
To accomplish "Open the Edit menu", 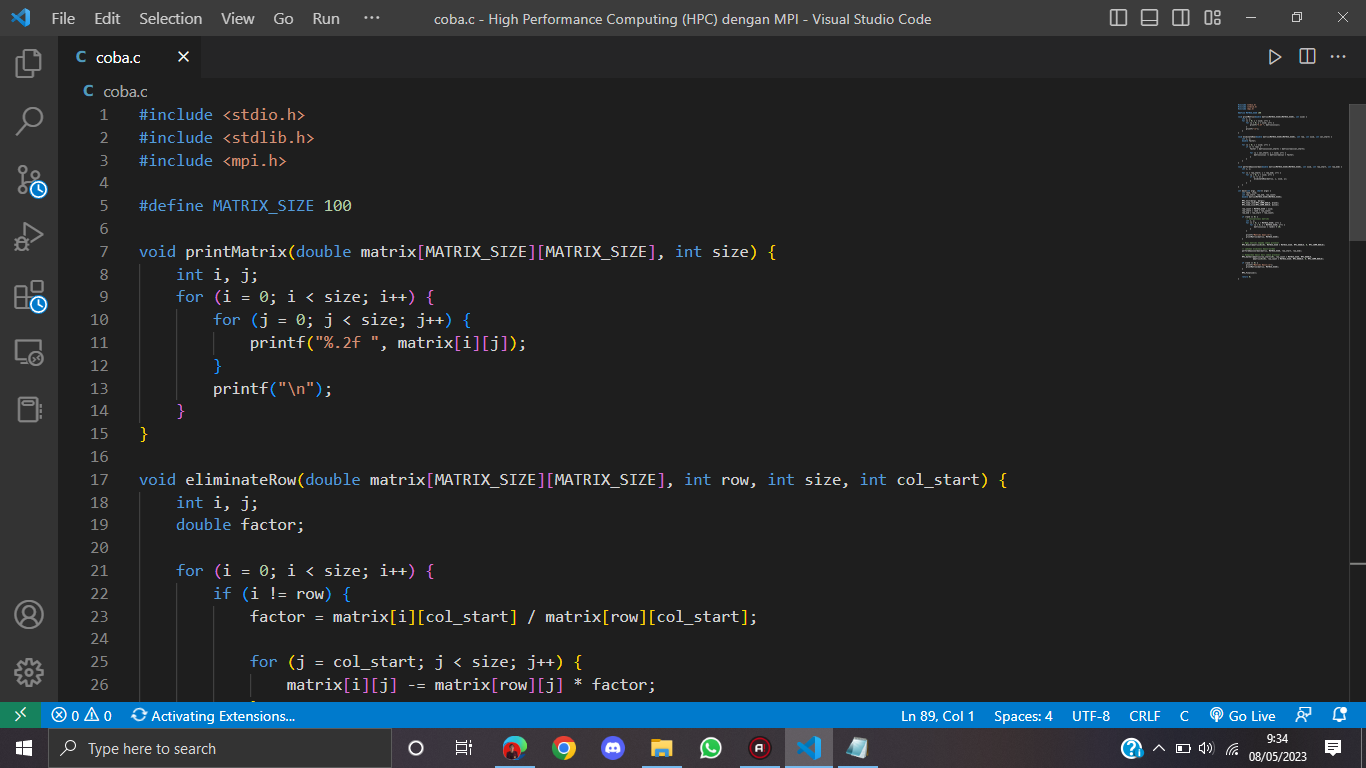I will coord(107,18).
